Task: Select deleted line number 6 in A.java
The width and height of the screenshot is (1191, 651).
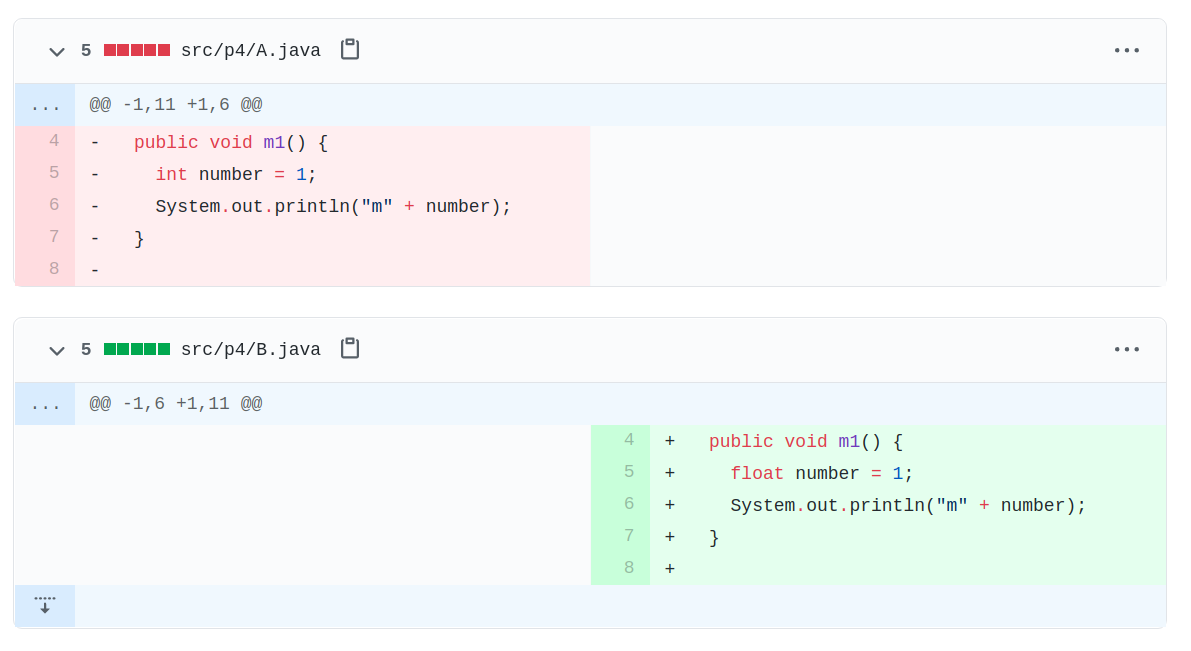Action: [53, 205]
